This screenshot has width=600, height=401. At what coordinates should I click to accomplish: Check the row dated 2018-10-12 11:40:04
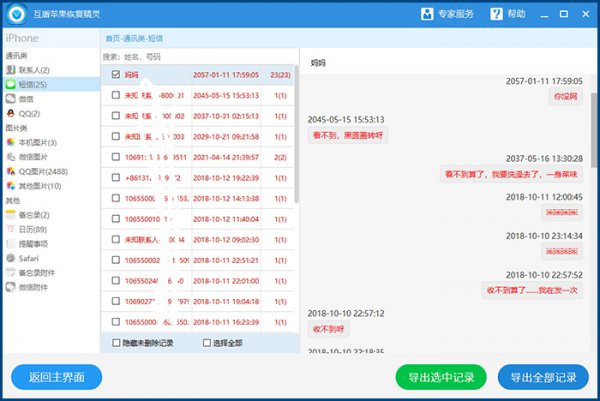click(116, 219)
